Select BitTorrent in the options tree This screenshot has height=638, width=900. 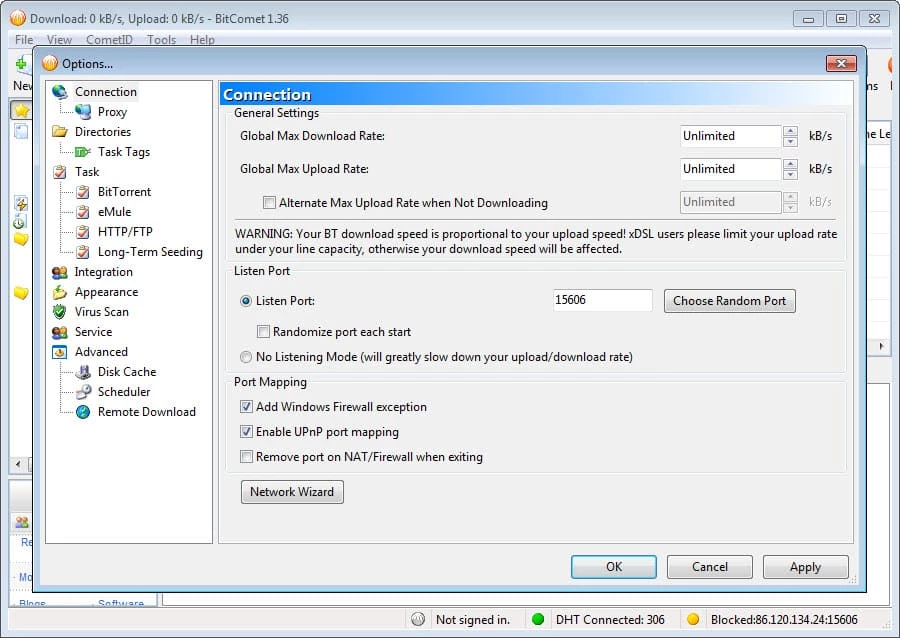(x=124, y=192)
